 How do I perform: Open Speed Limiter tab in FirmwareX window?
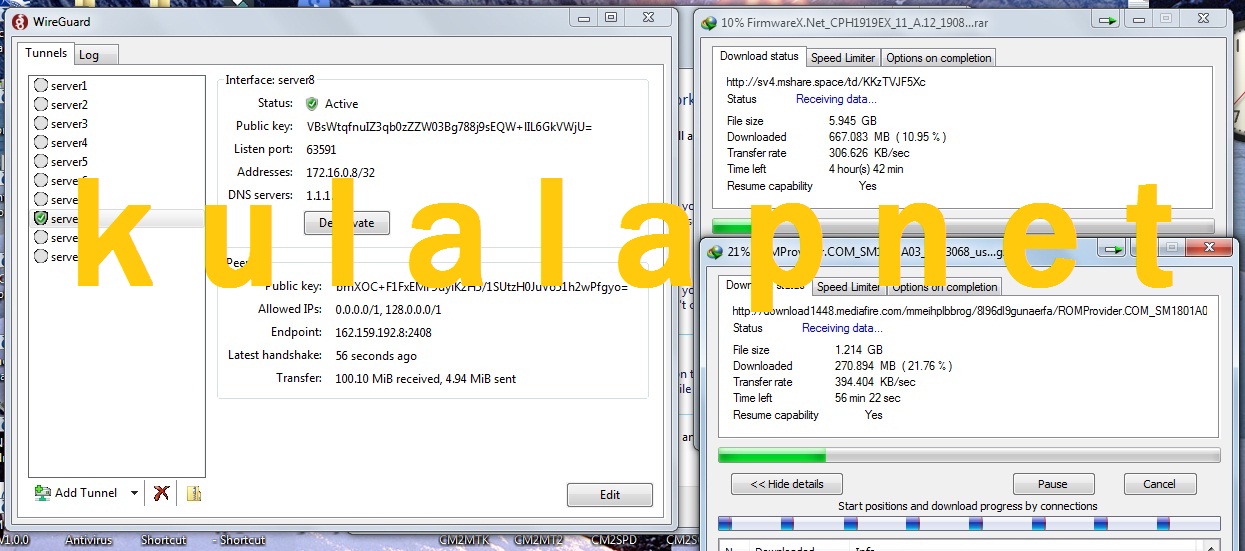point(843,58)
